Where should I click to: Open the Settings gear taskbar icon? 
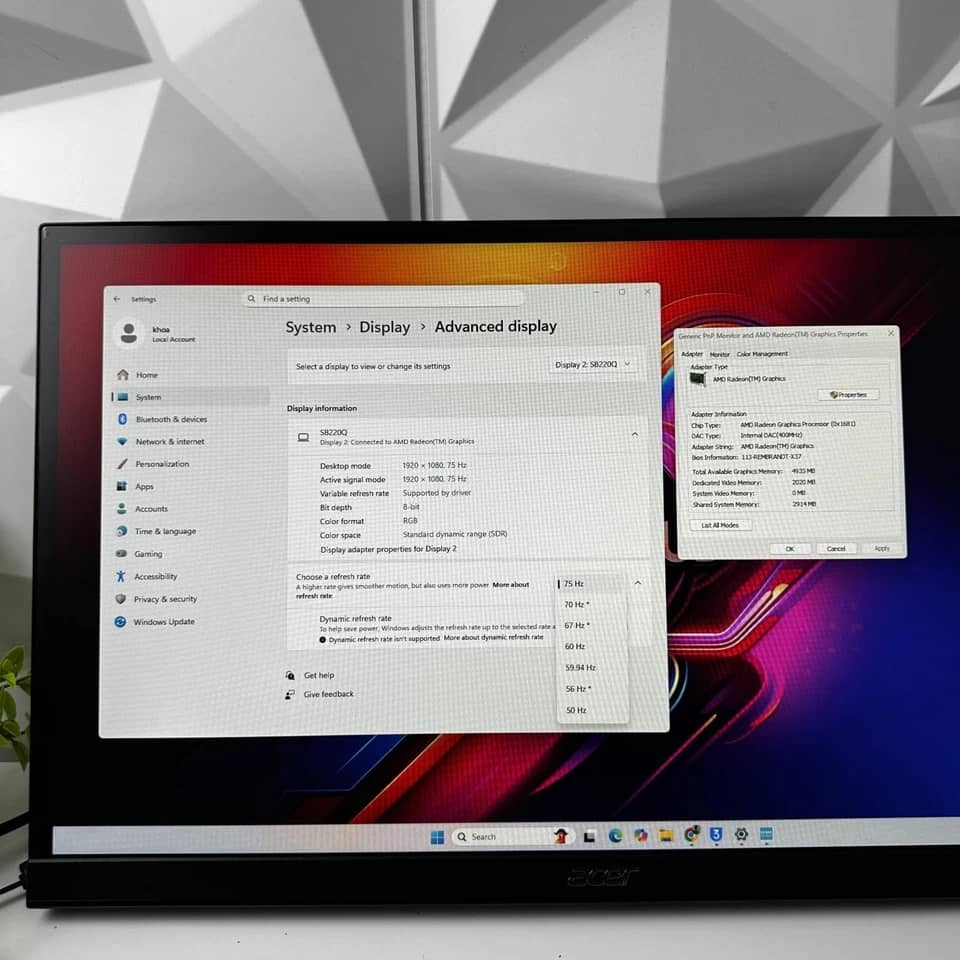click(x=741, y=834)
